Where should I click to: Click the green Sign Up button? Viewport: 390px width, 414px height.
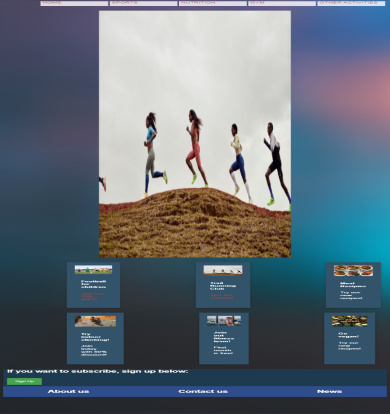coord(24,381)
